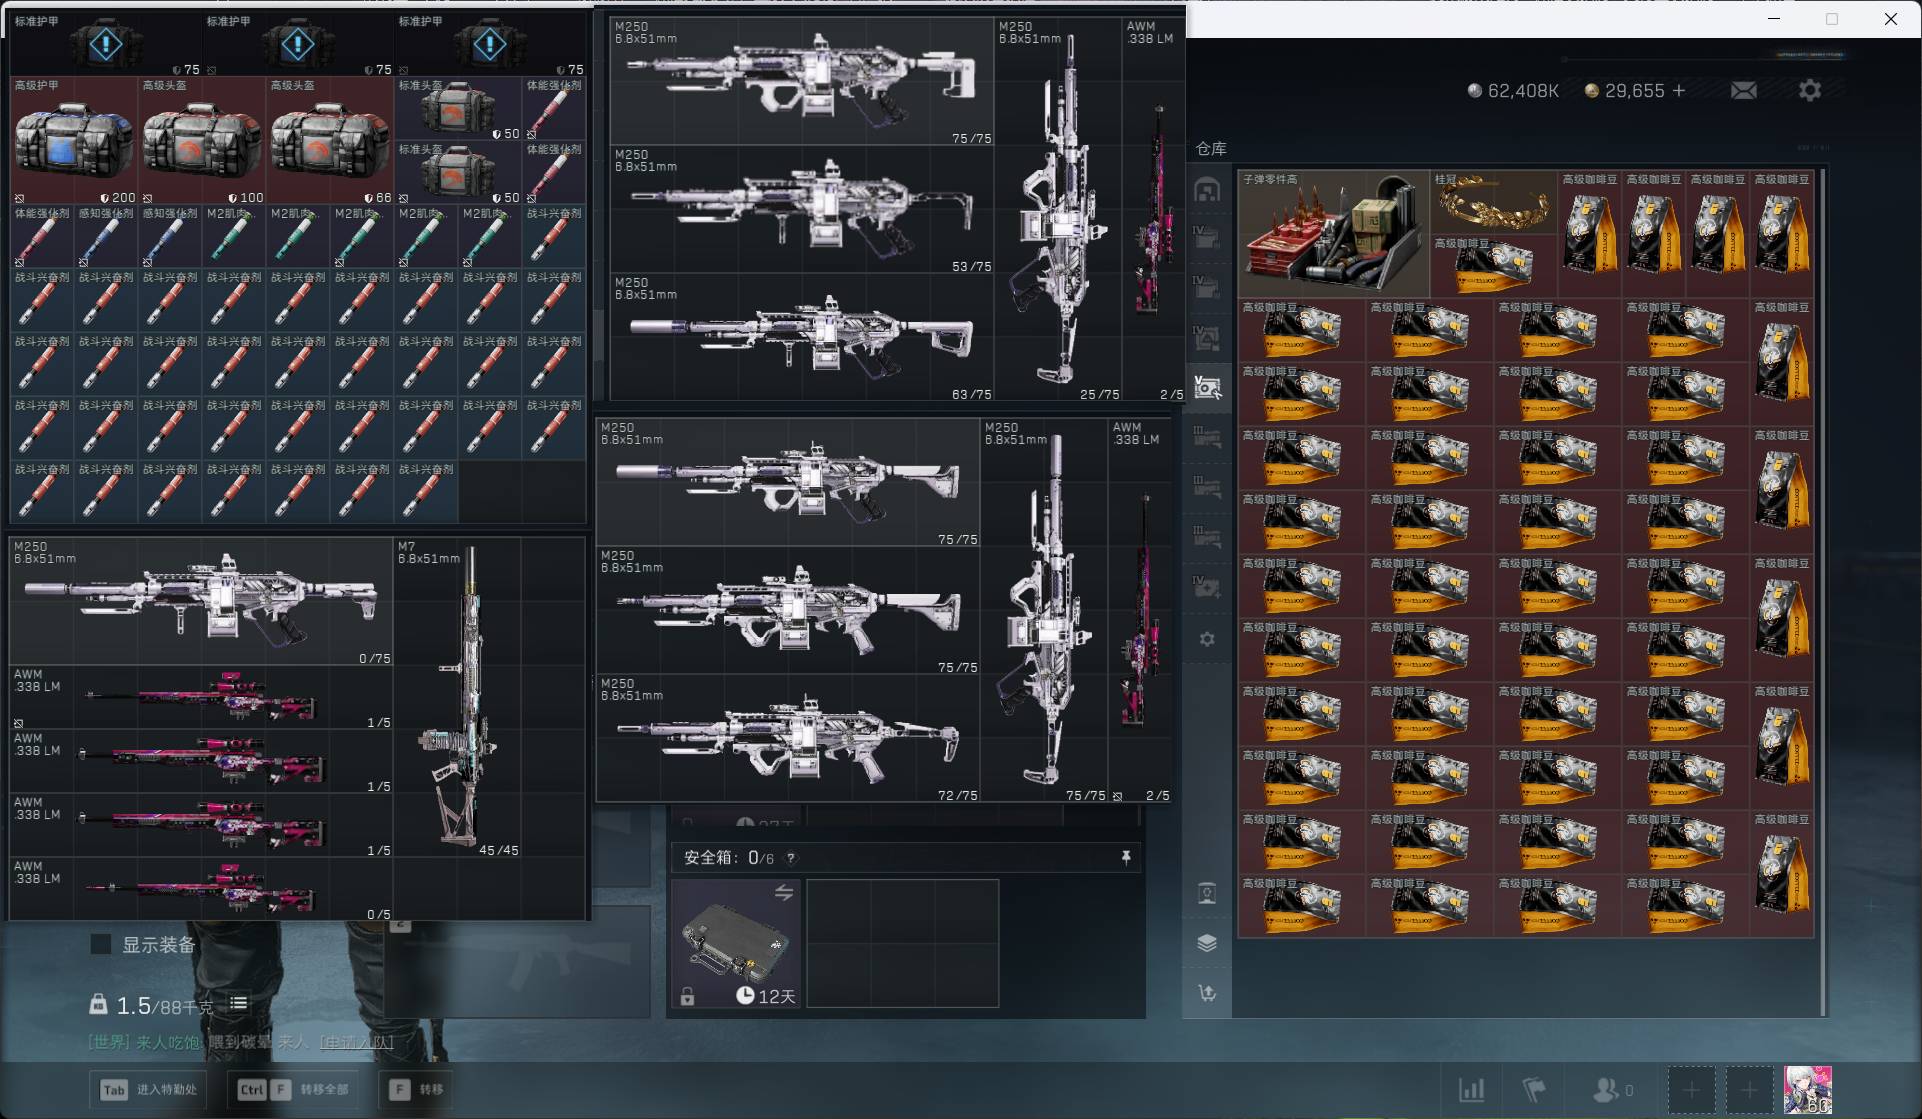Open the statistics bar chart tab

(x=1471, y=1090)
